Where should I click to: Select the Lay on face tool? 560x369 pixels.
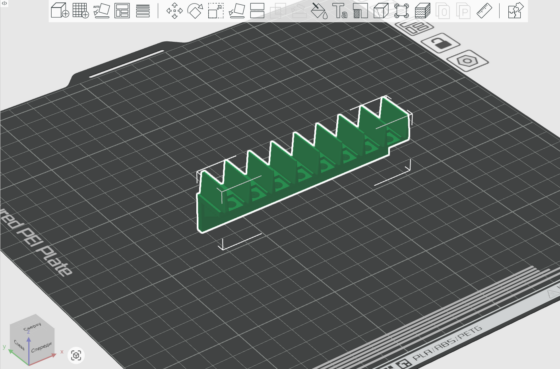237,11
